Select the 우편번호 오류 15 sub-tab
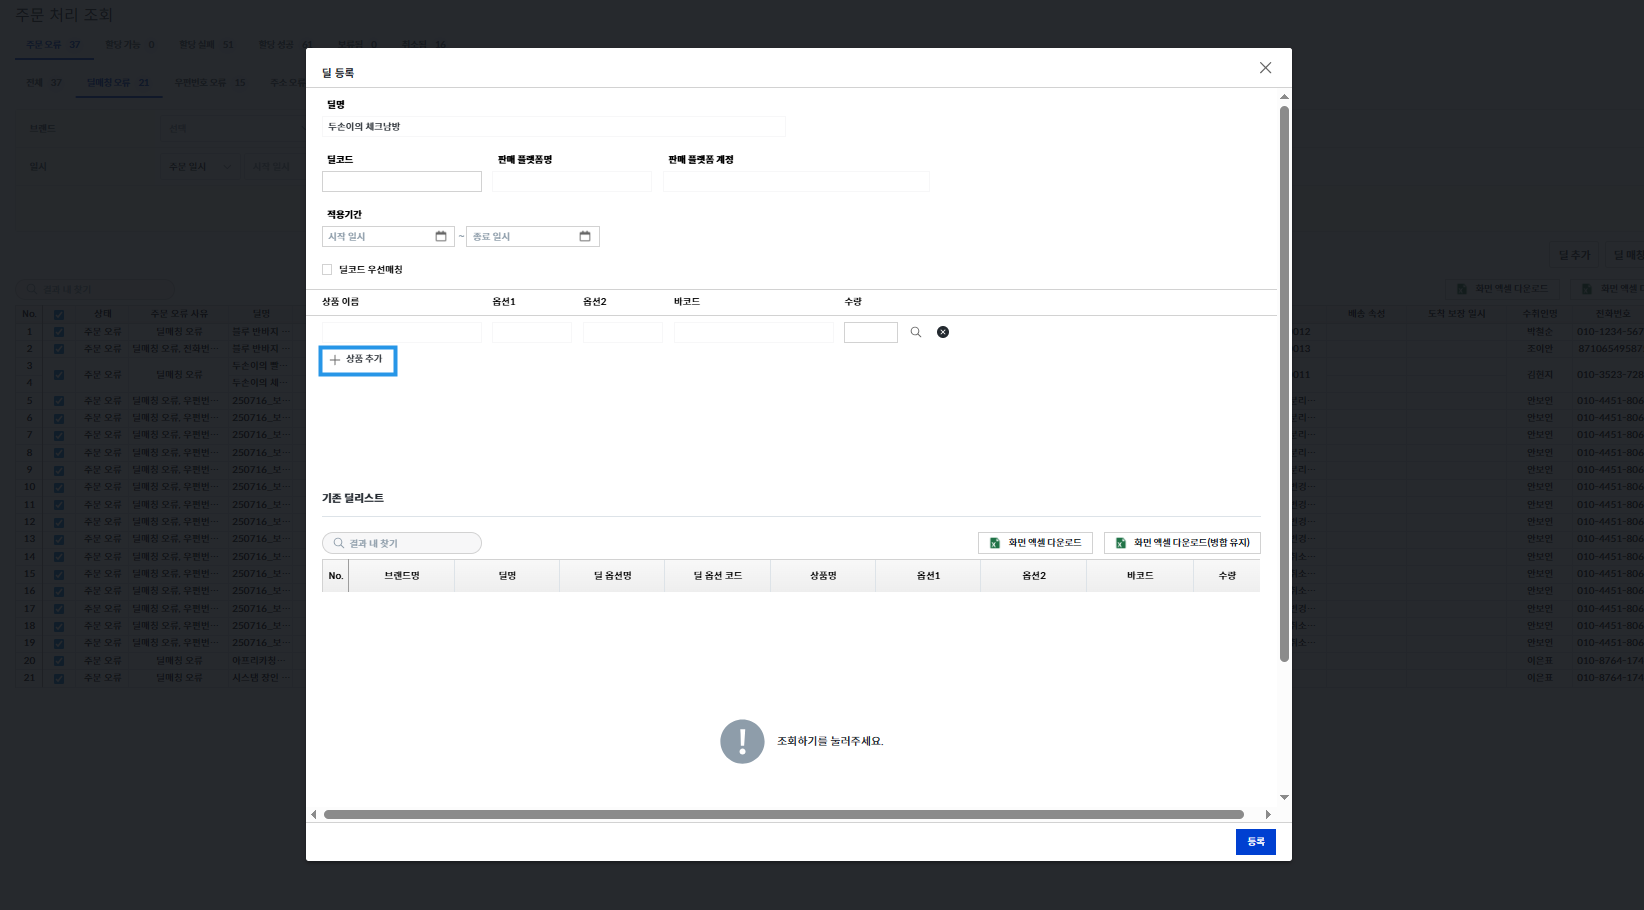The width and height of the screenshot is (1644, 910). [210, 83]
